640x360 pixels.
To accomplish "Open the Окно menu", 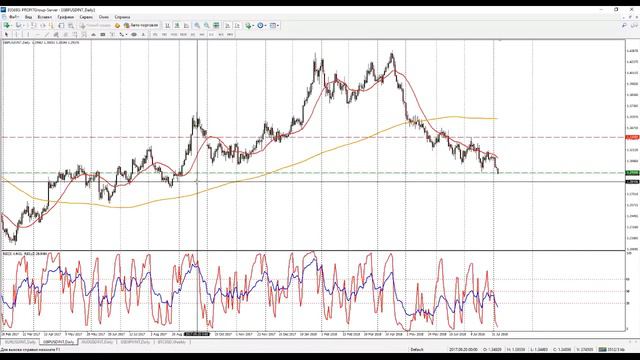I will pos(104,17).
